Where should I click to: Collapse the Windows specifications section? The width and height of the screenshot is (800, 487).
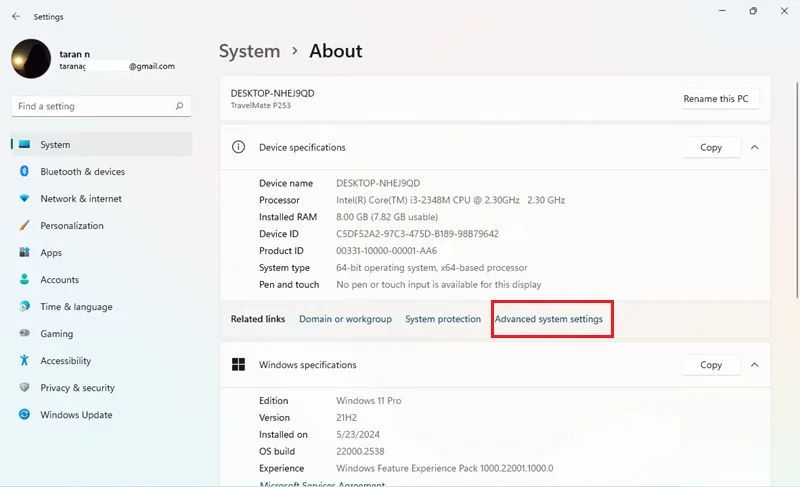point(755,365)
